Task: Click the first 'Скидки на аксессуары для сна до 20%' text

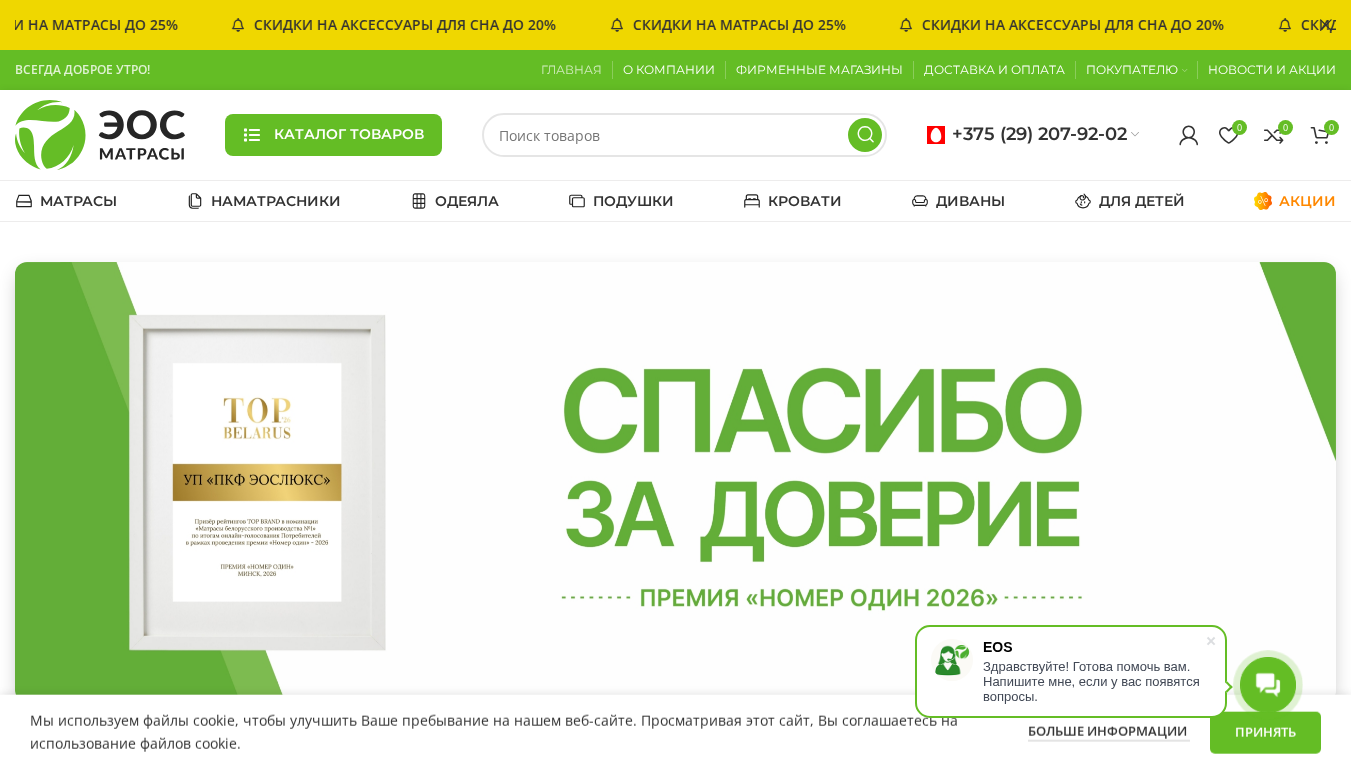Action: coord(405,25)
